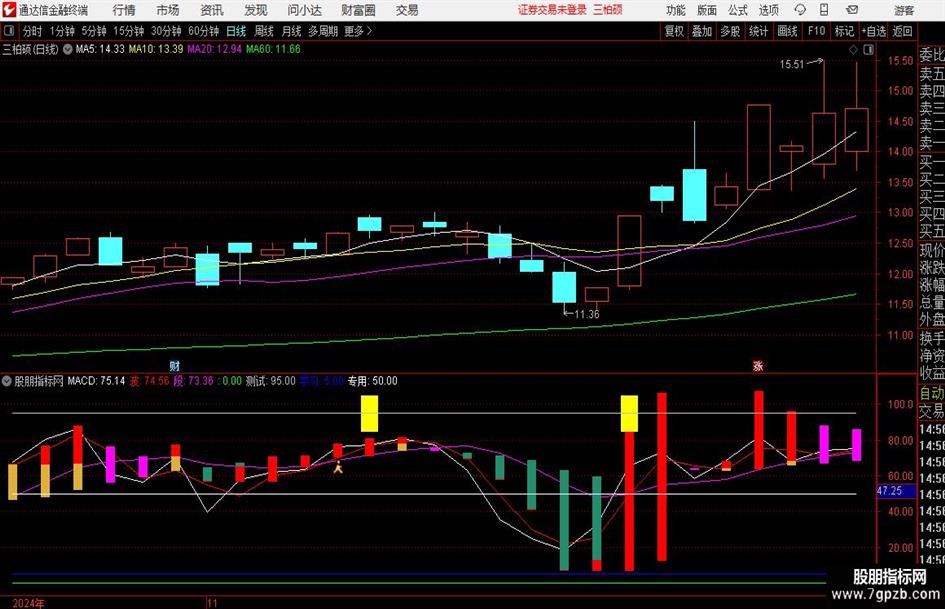Open the 三柏硕(日线) indicator dropdown arrow
945x609 pixels.
(x=67, y=49)
